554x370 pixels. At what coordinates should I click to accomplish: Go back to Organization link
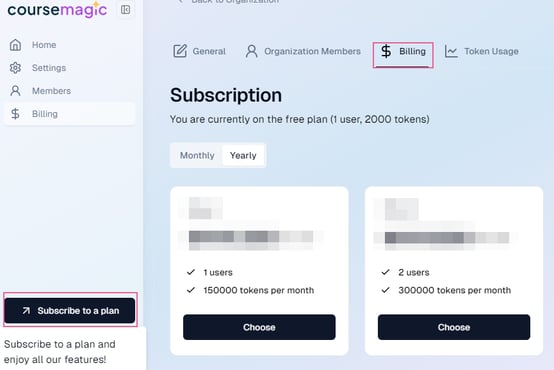tap(229, 1)
